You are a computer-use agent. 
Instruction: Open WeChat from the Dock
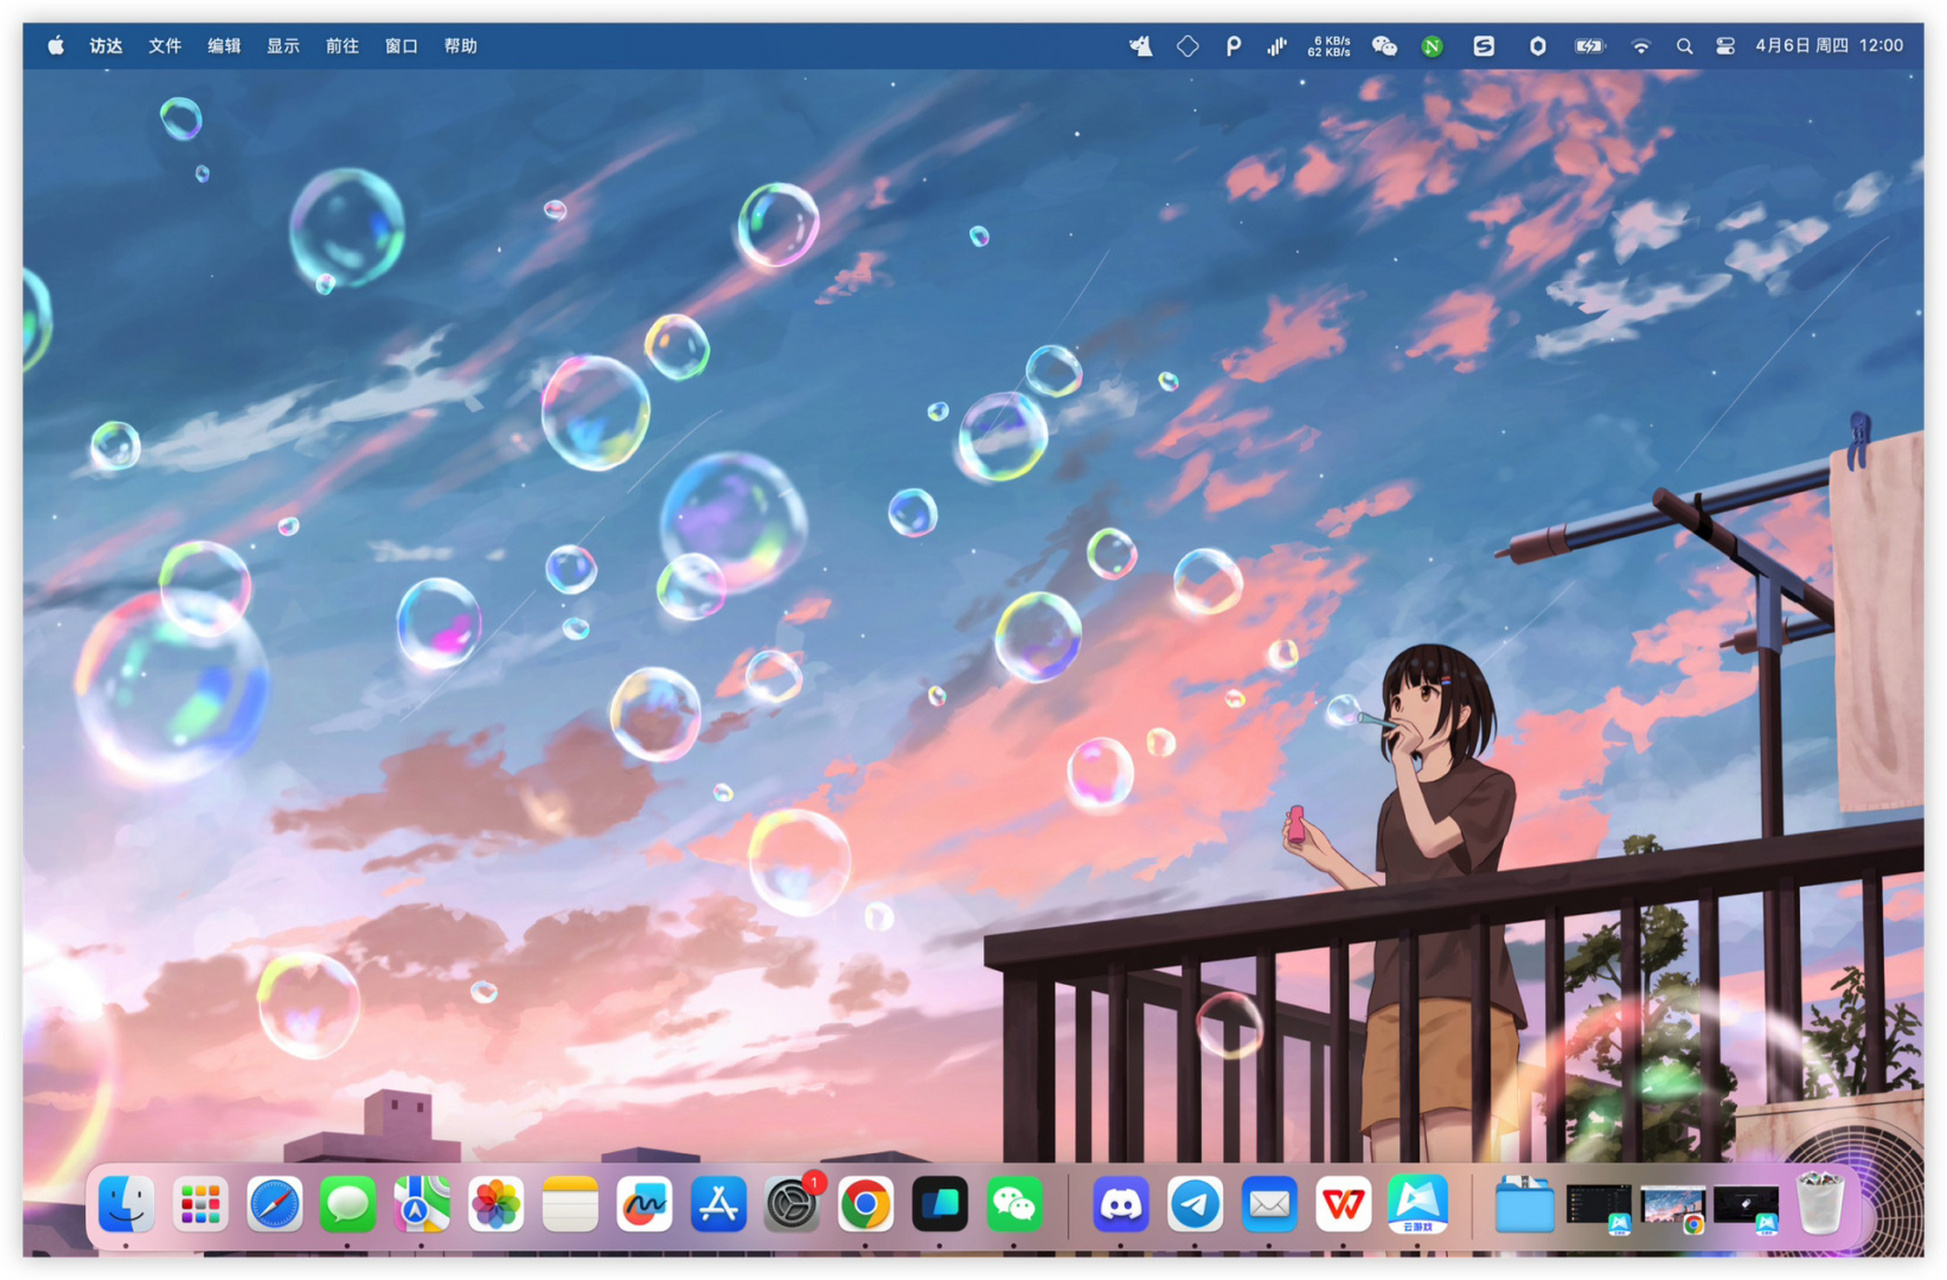[x=1014, y=1204]
